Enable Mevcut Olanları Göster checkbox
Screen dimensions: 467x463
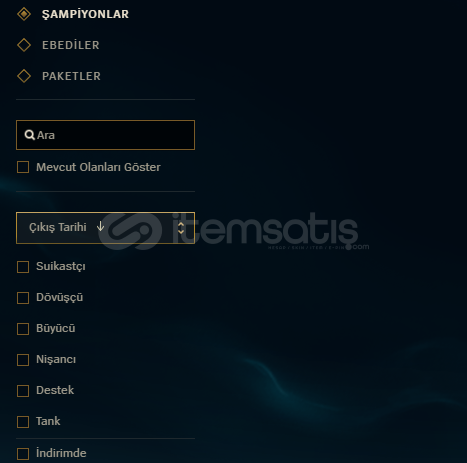click(23, 167)
